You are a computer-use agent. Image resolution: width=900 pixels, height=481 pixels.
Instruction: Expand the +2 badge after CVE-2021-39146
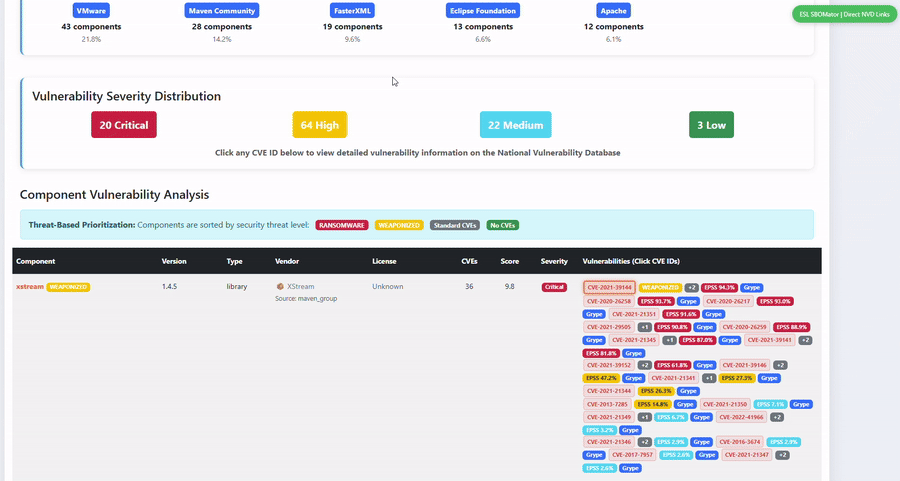coord(780,365)
